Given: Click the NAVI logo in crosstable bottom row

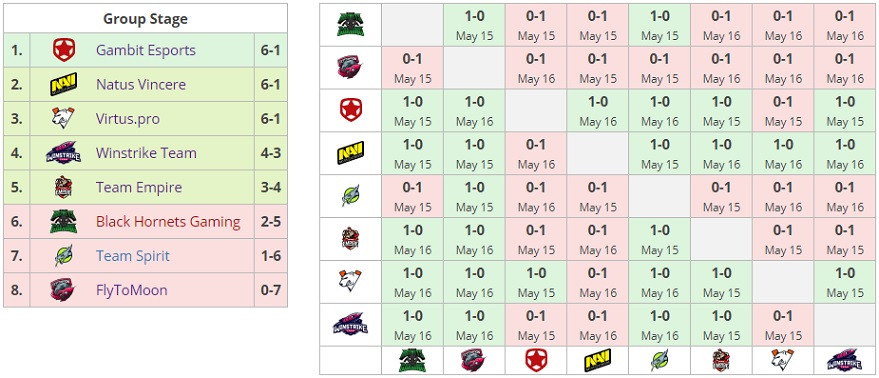Looking at the screenshot, I should [598, 360].
